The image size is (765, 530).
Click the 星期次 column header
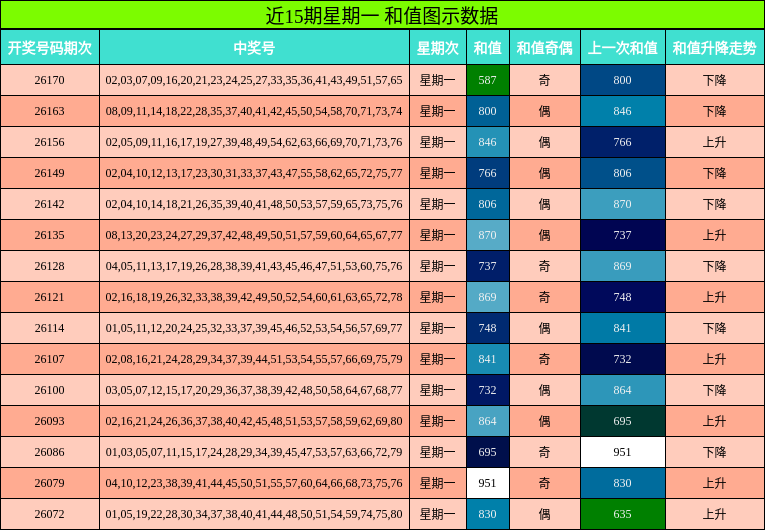pos(438,47)
